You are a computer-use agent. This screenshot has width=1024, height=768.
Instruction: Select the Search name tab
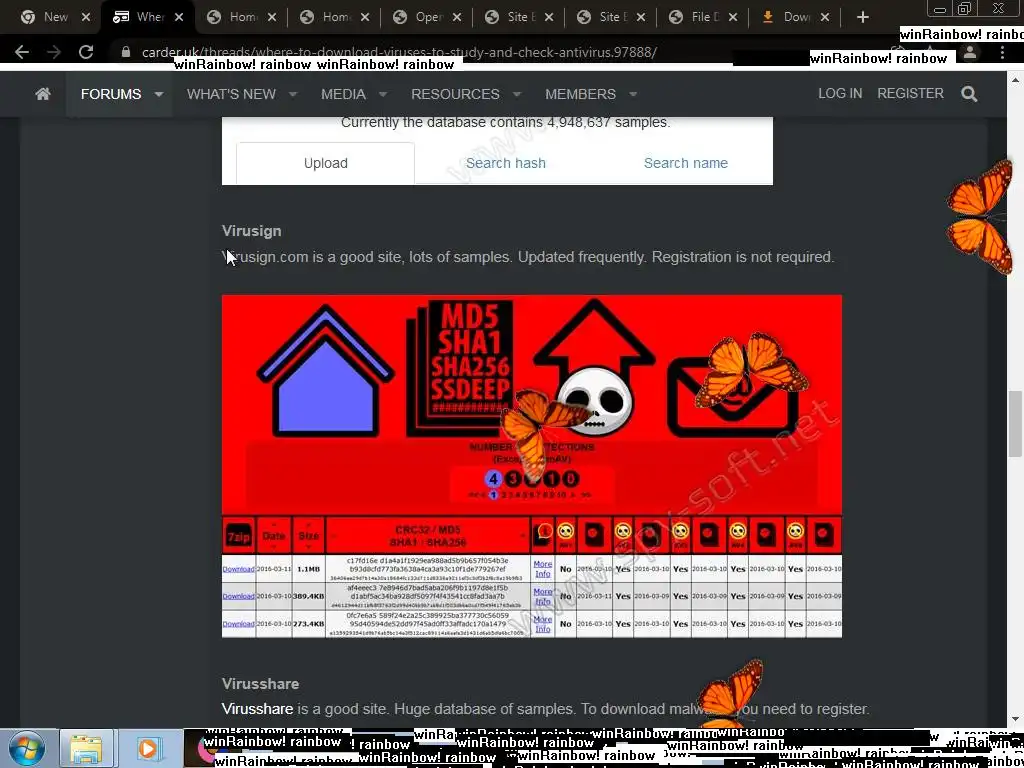686,163
